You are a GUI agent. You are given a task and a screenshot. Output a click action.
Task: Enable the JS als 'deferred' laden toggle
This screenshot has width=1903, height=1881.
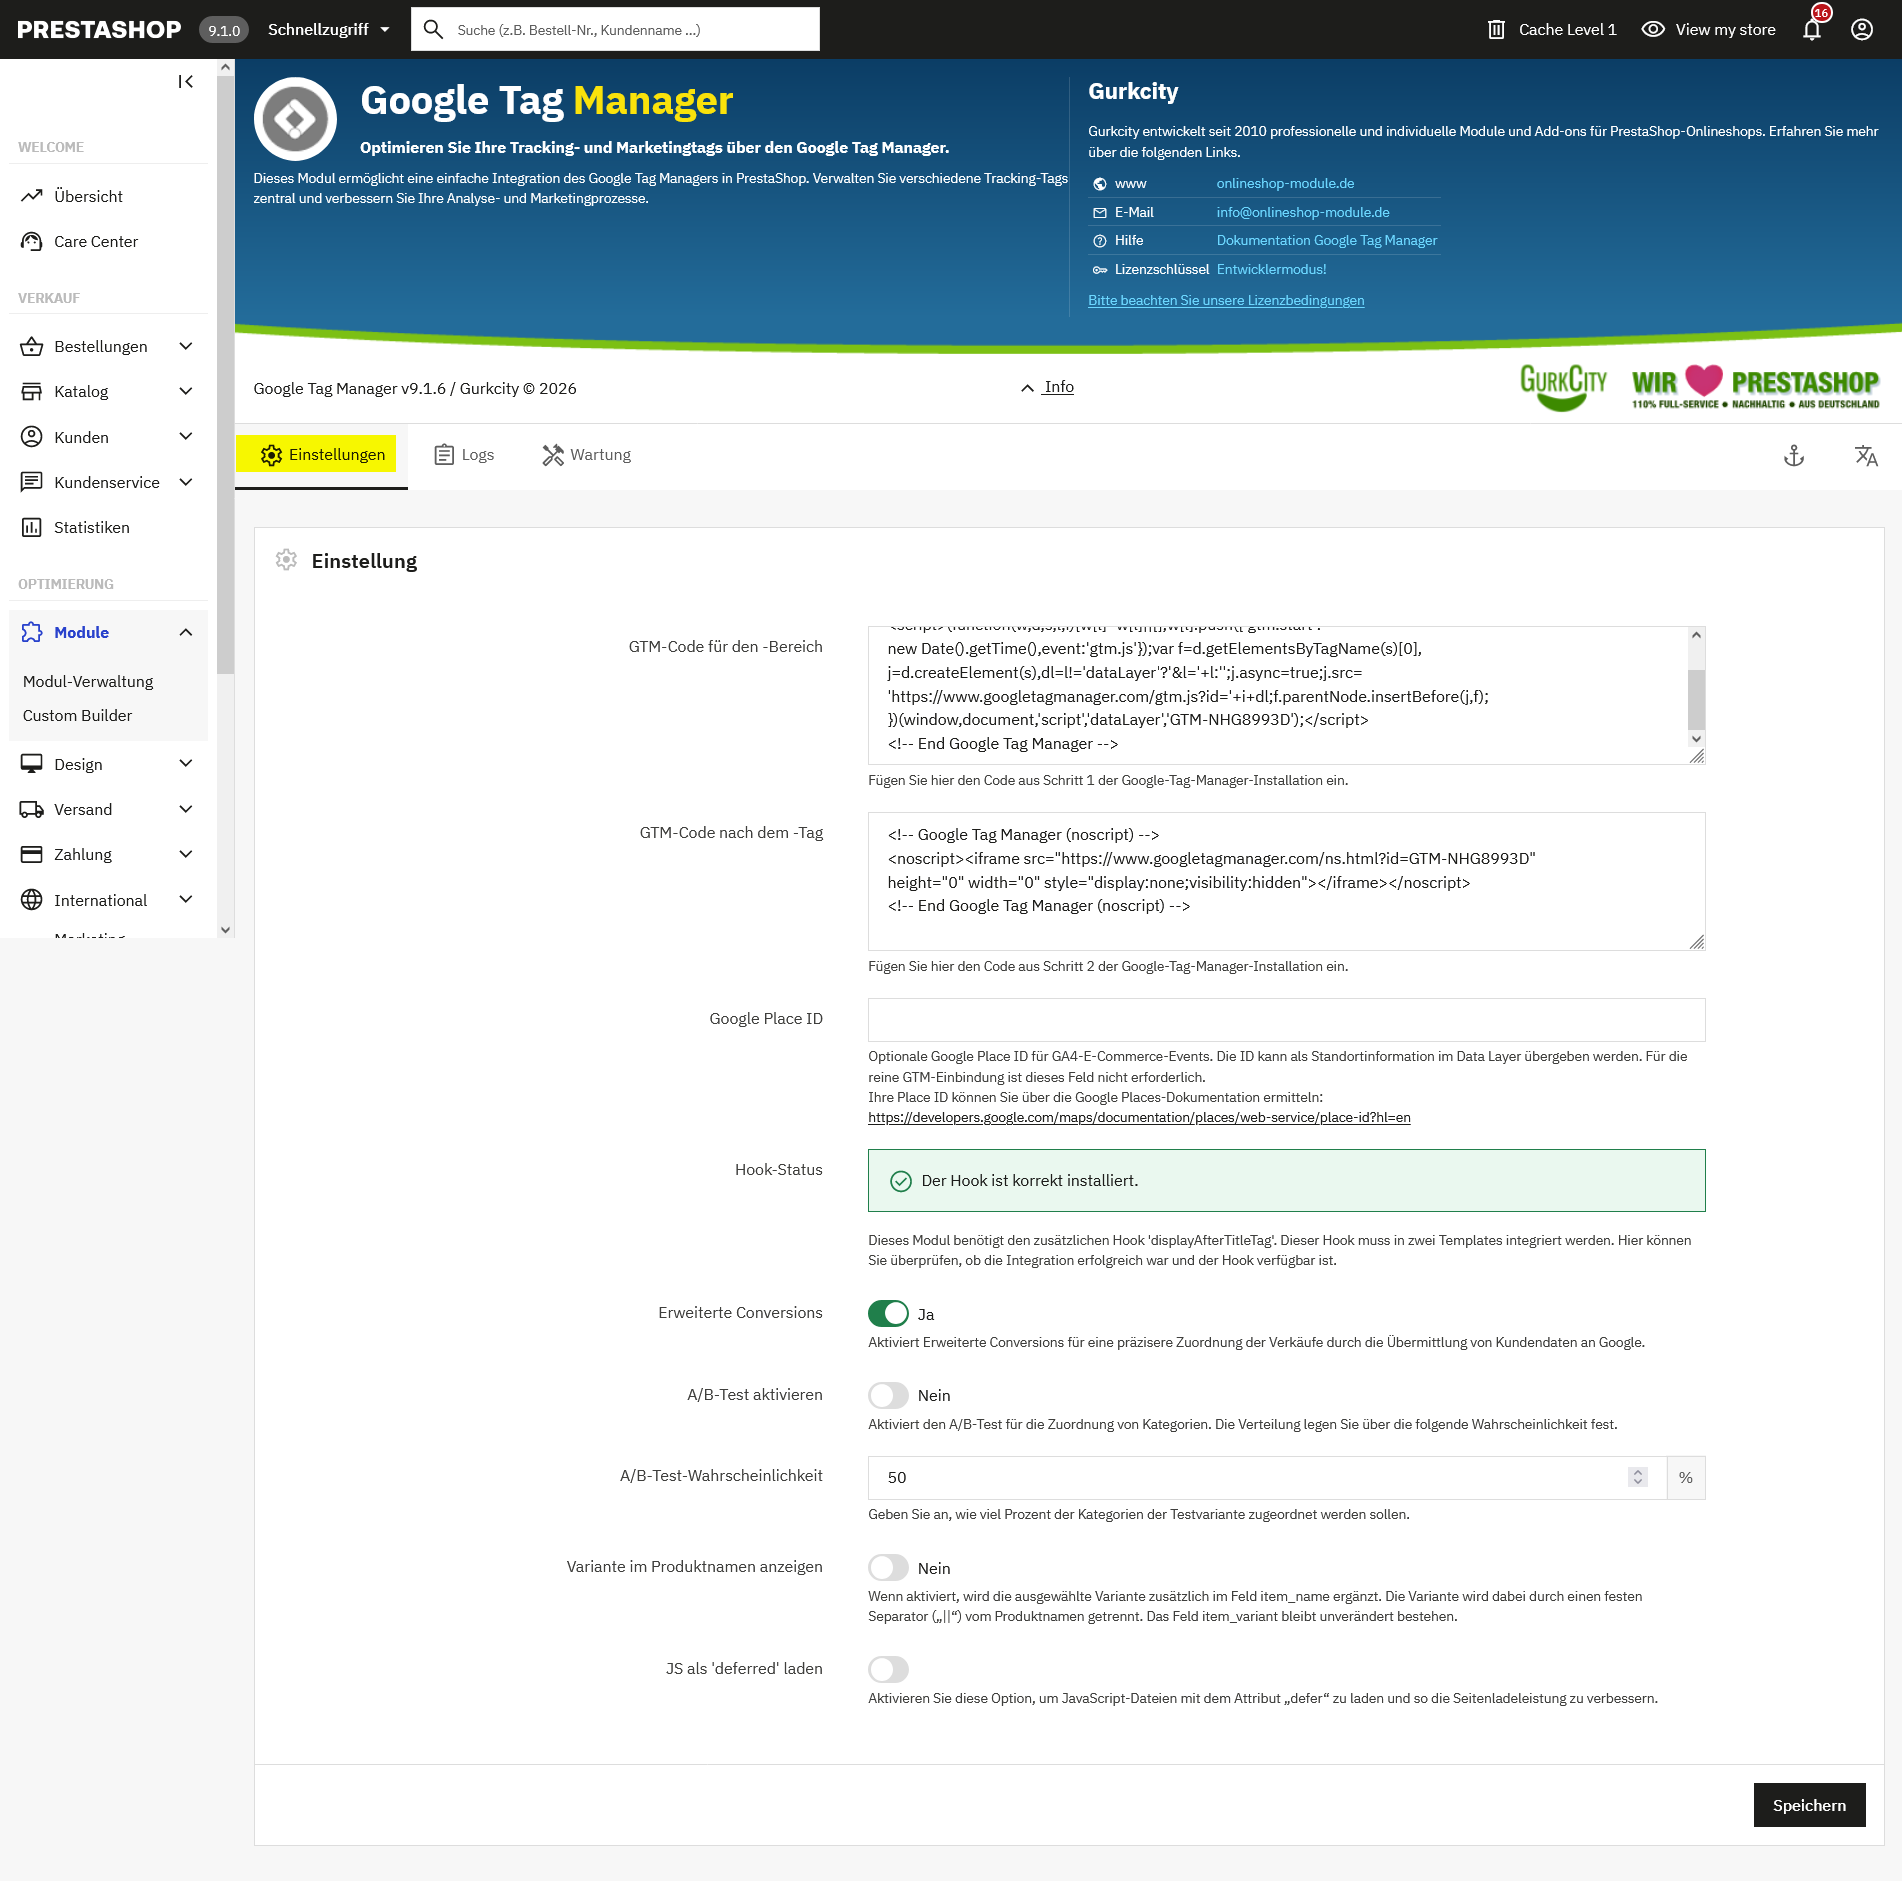coord(888,1669)
